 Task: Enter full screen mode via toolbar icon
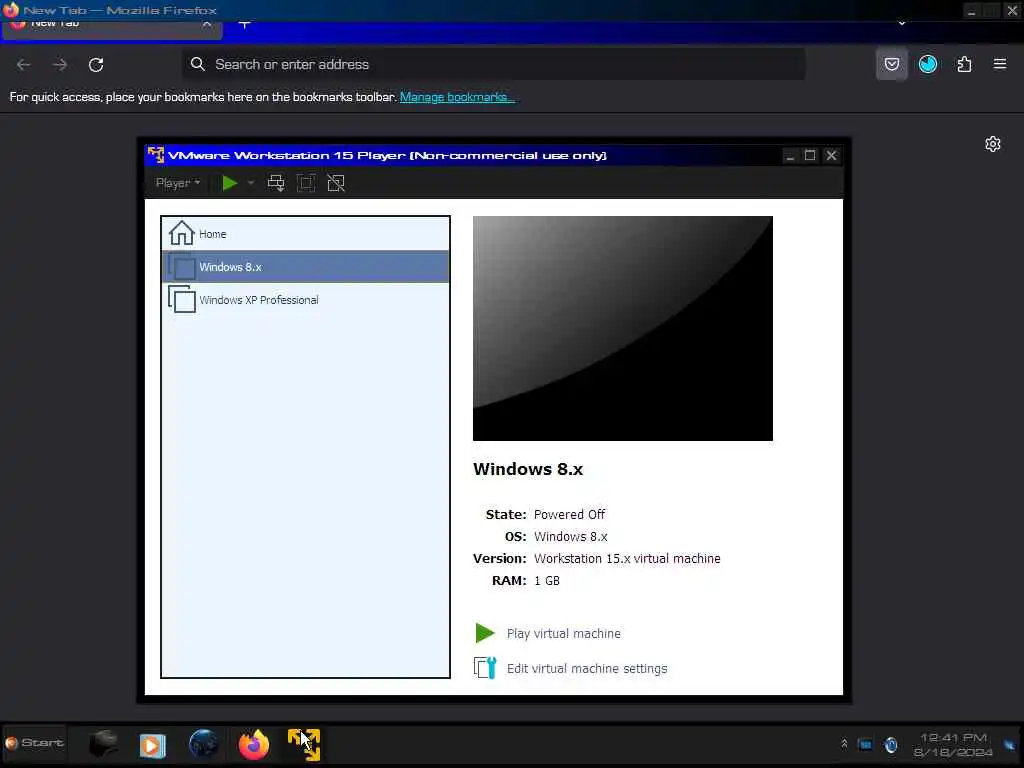point(306,184)
